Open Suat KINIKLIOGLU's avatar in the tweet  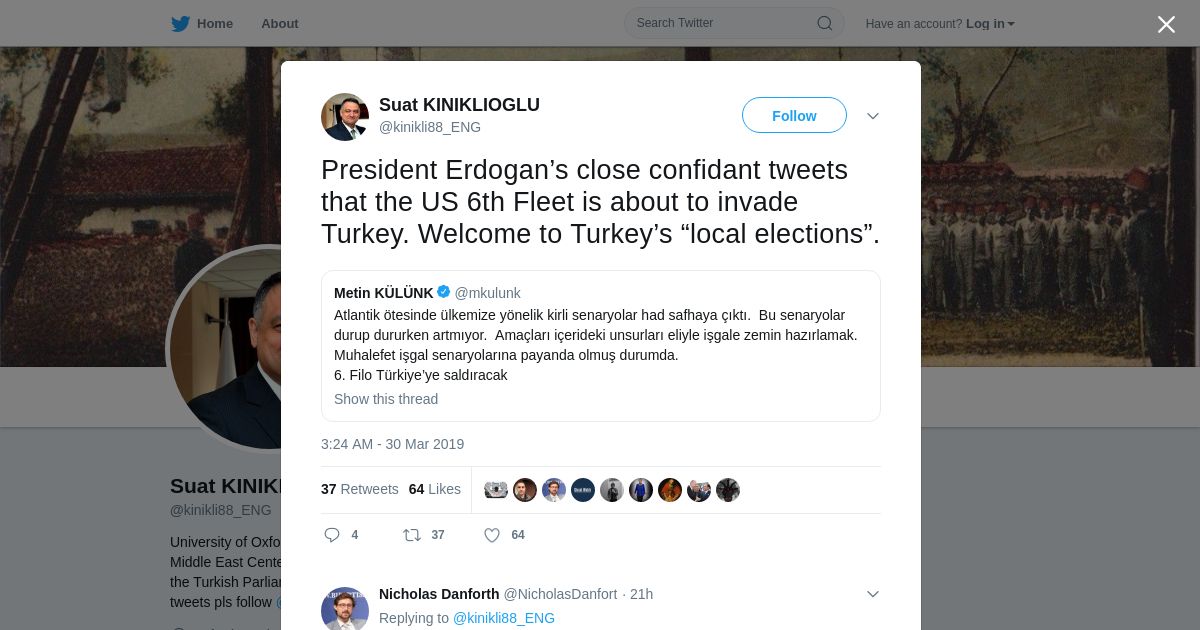(345, 117)
